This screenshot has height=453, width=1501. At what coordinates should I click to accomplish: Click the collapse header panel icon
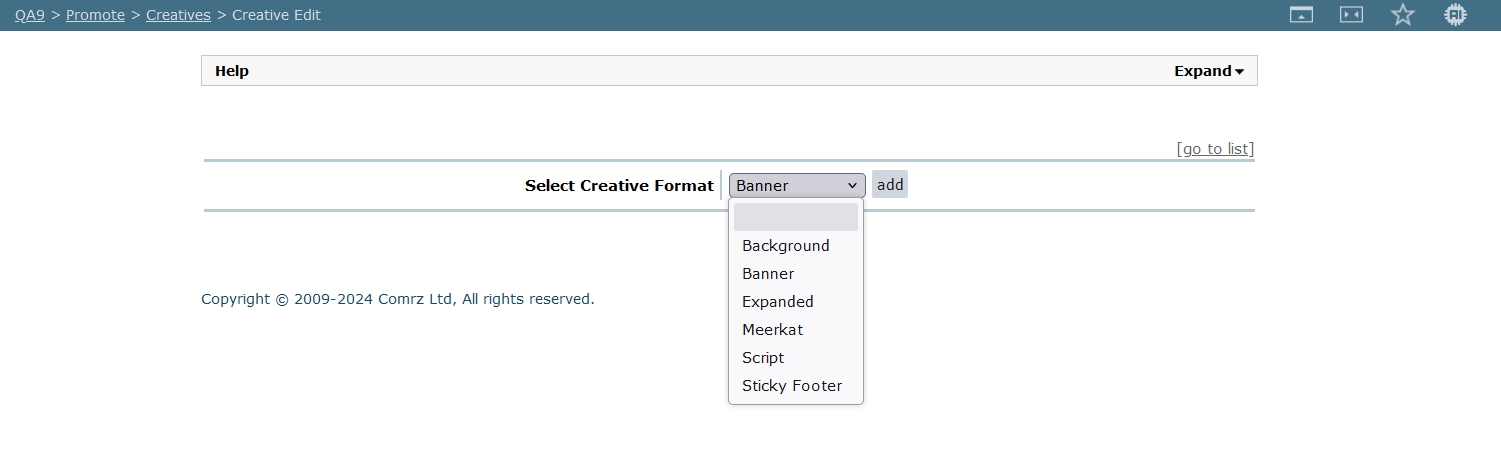point(1301,15)
